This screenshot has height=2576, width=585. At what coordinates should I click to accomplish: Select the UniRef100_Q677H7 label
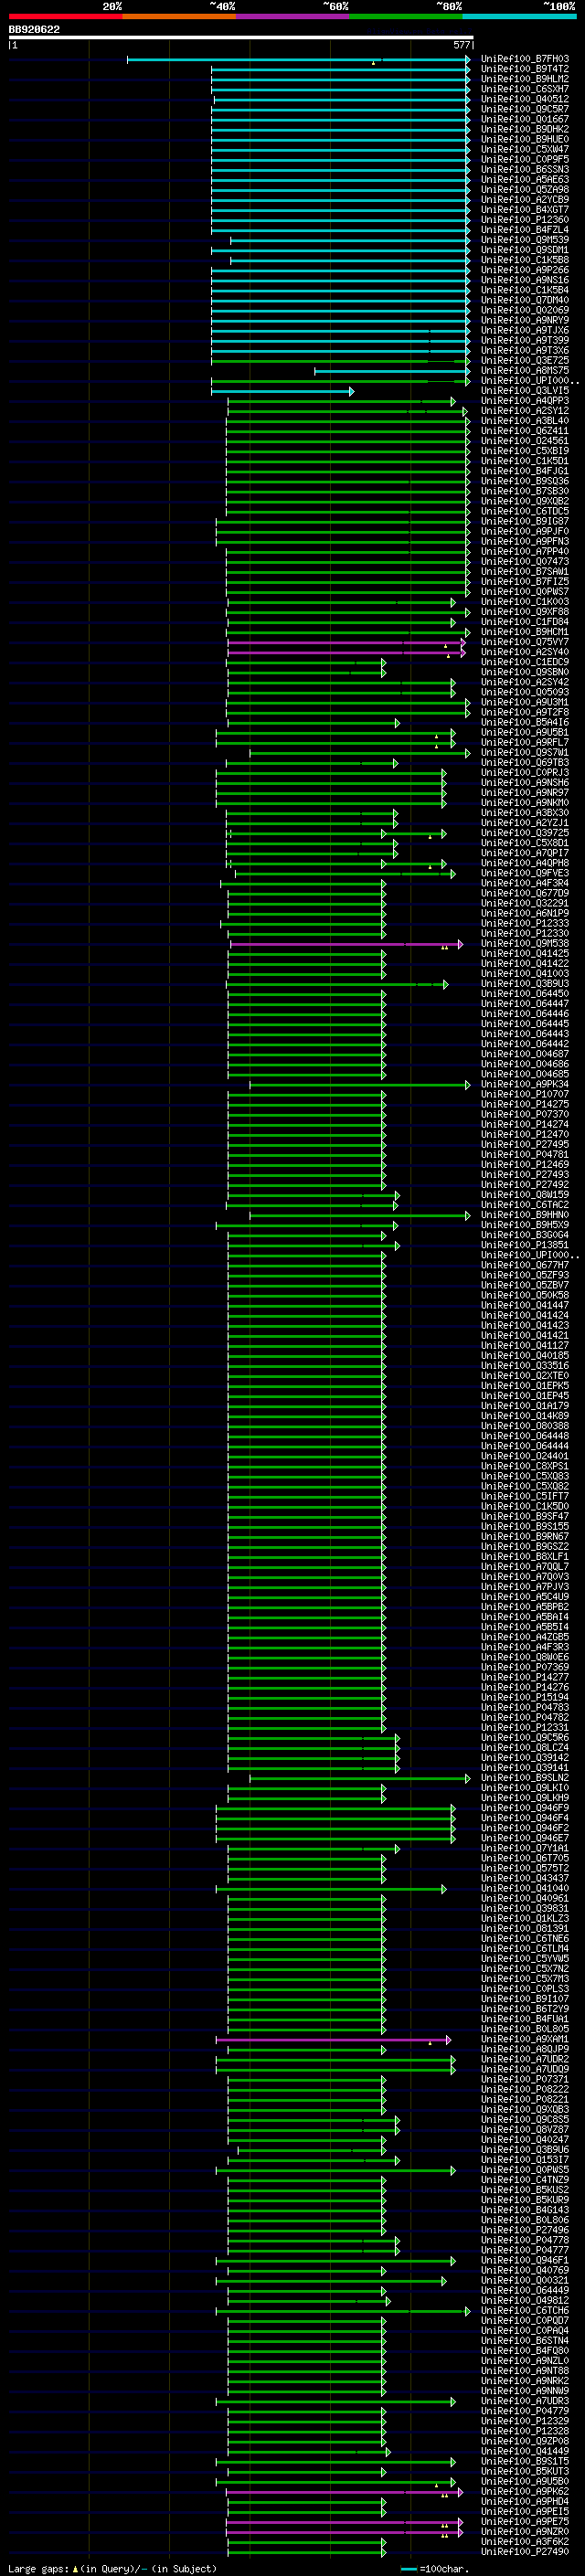[525, 1266]
